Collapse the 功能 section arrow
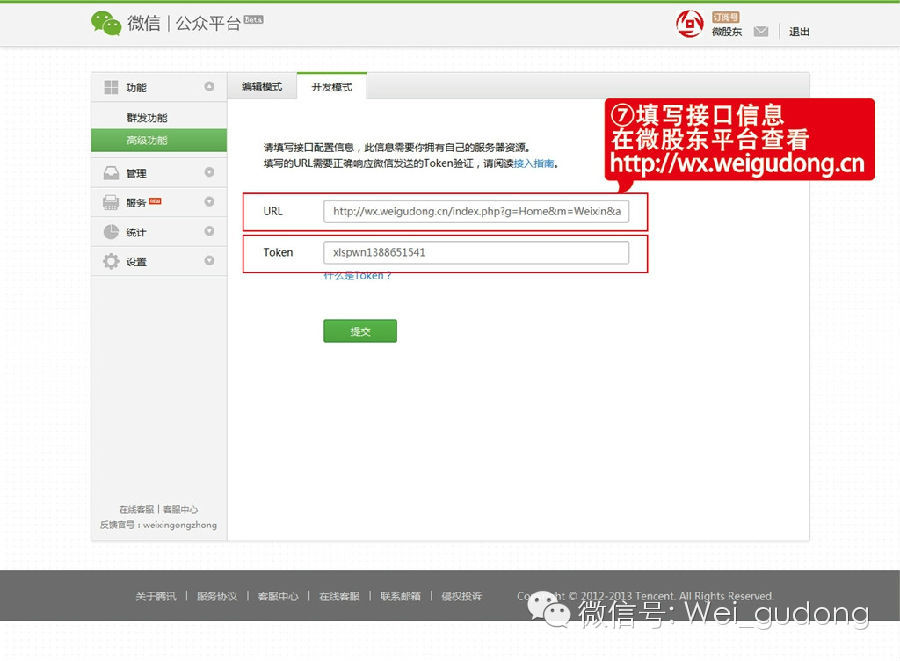 pos(209,87)
